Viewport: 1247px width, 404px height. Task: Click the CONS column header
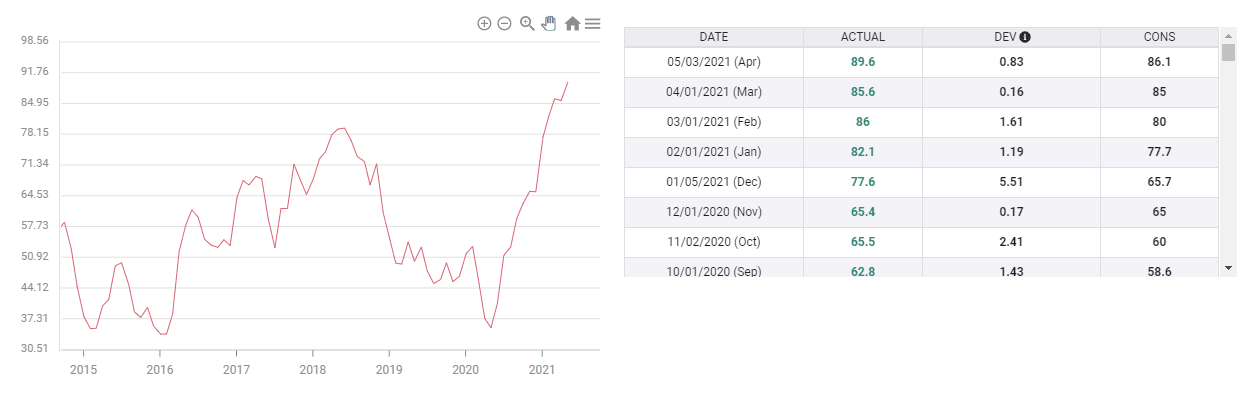pyautogui.click(x=1159, y=37)
